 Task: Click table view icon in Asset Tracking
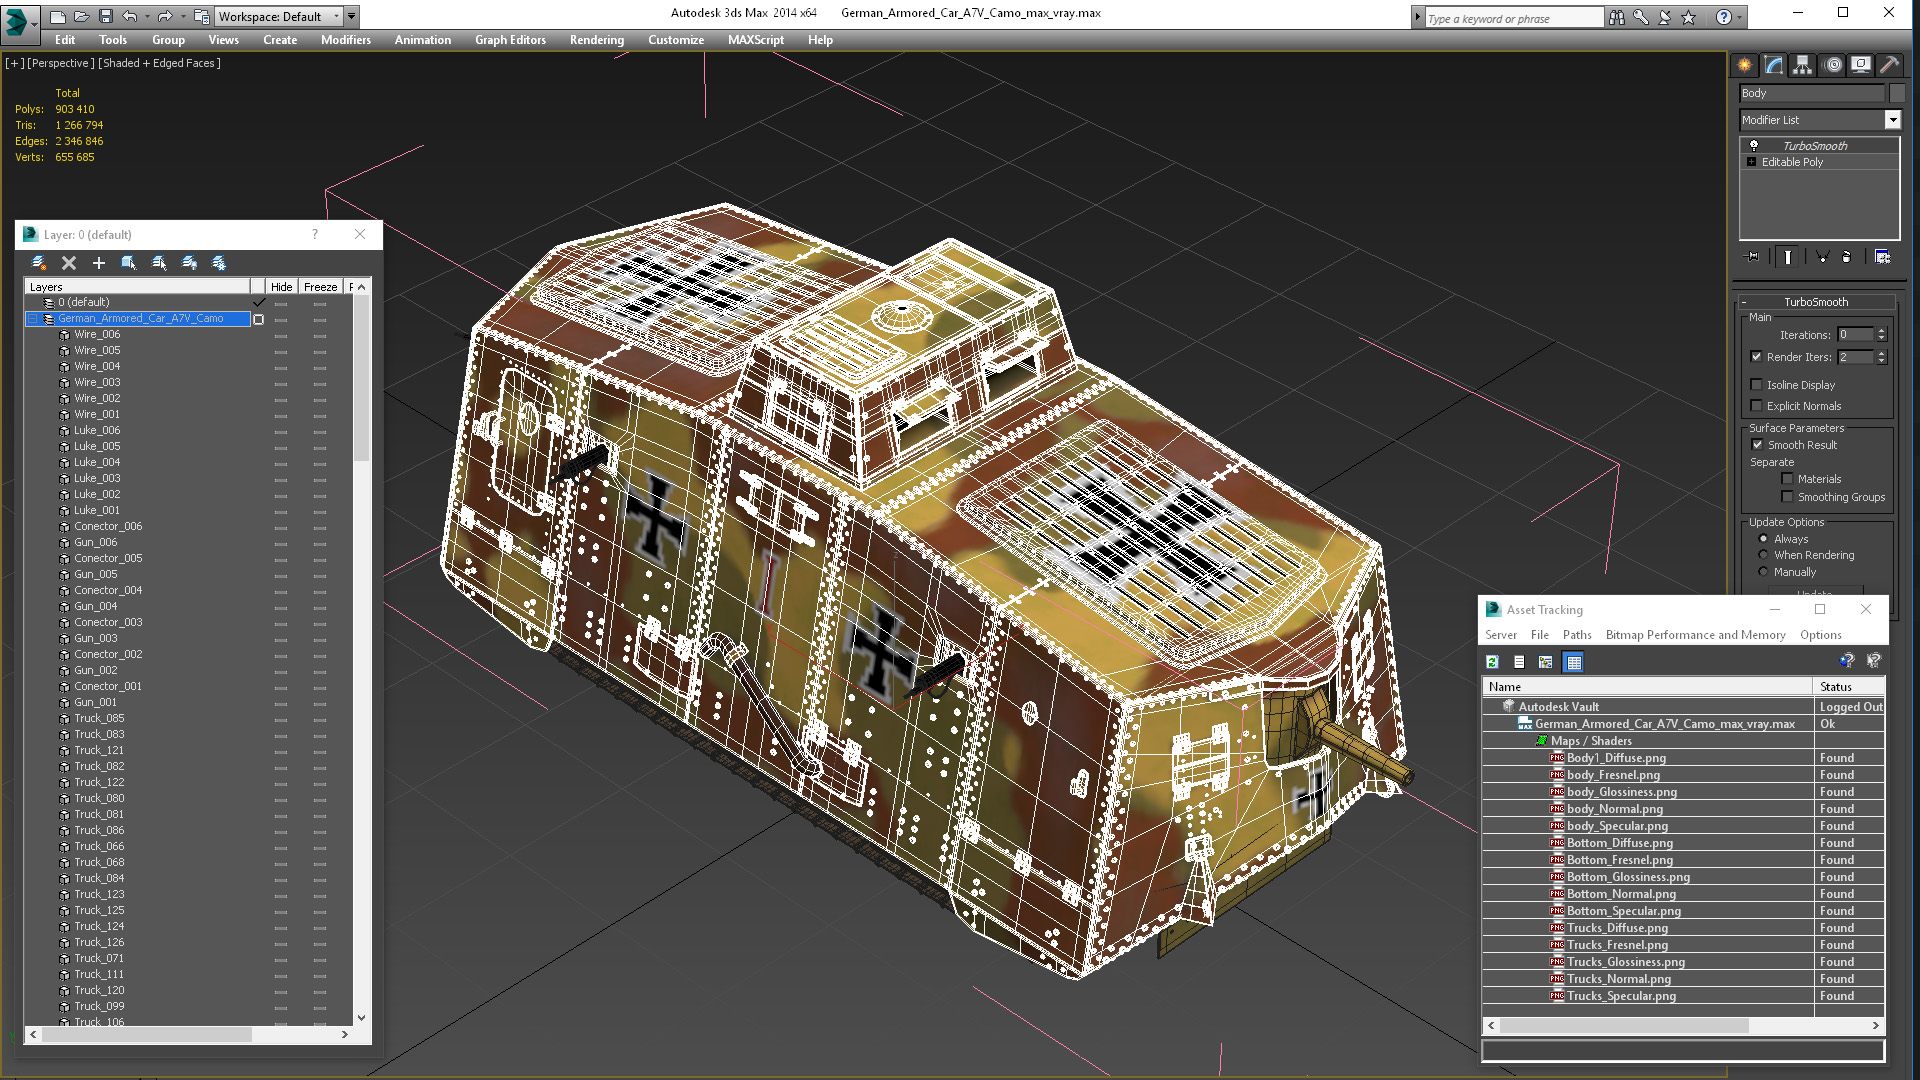click(x=1574, y=662)
